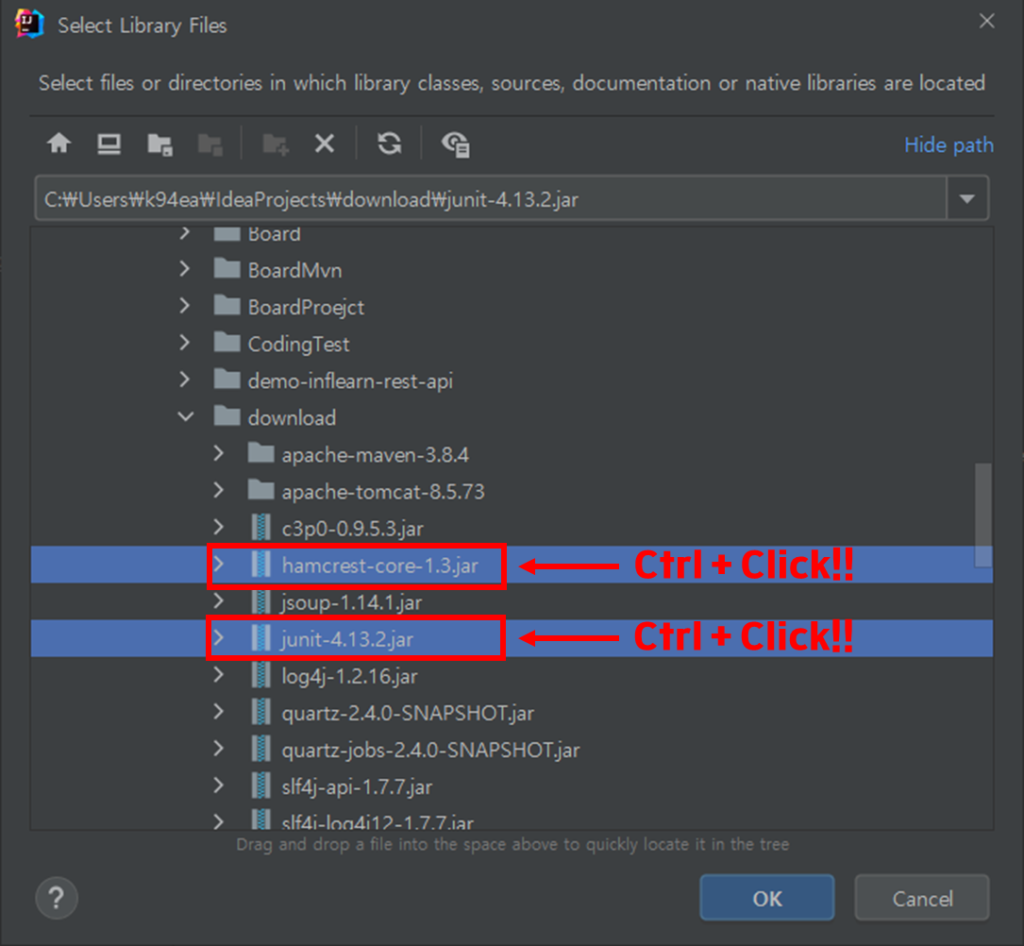Click the Refresh toolbar icon
This screenshot has height=946, width=1024.
(389, 144)
